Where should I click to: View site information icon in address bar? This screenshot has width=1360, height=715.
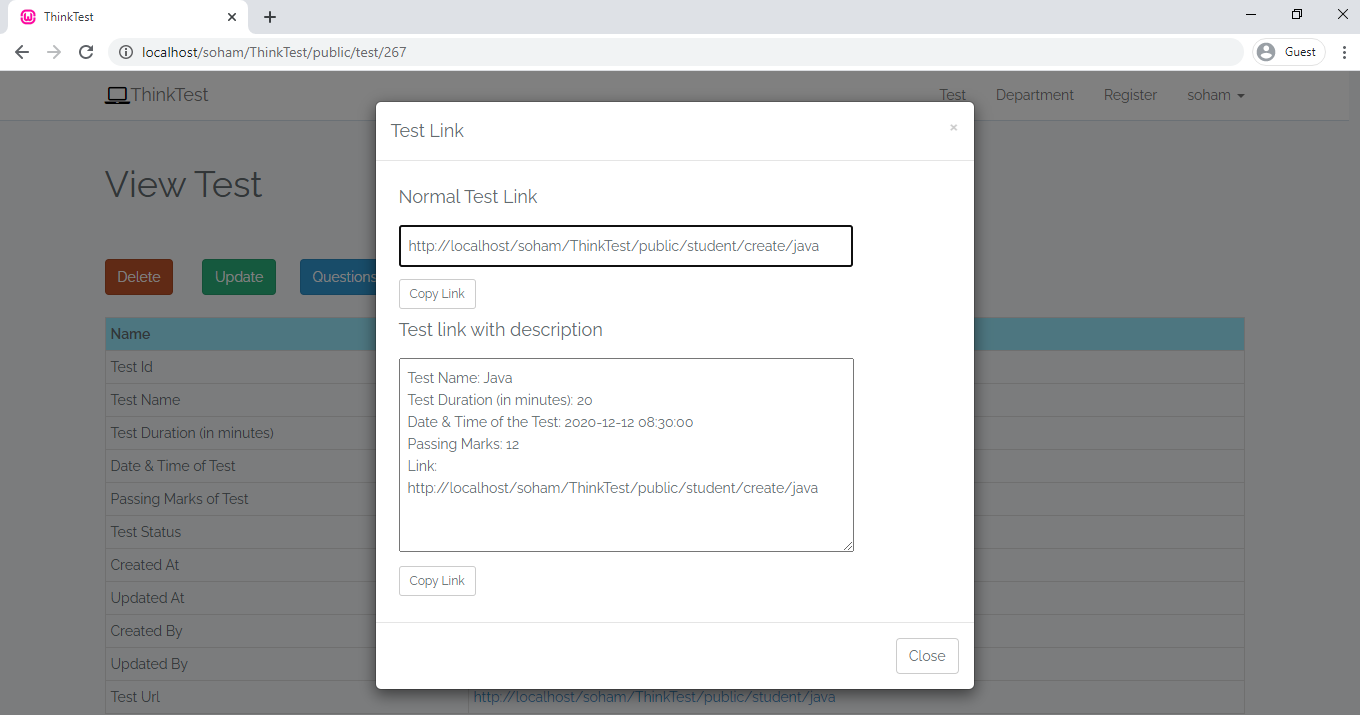(x=126, y=52)
